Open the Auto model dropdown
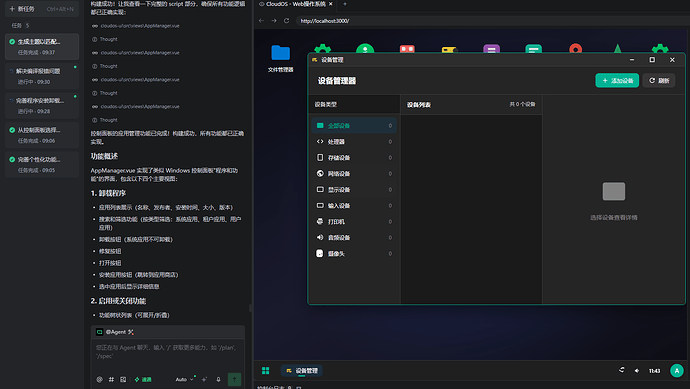Screen dimensions: 690x389 [x=184, y=379]
